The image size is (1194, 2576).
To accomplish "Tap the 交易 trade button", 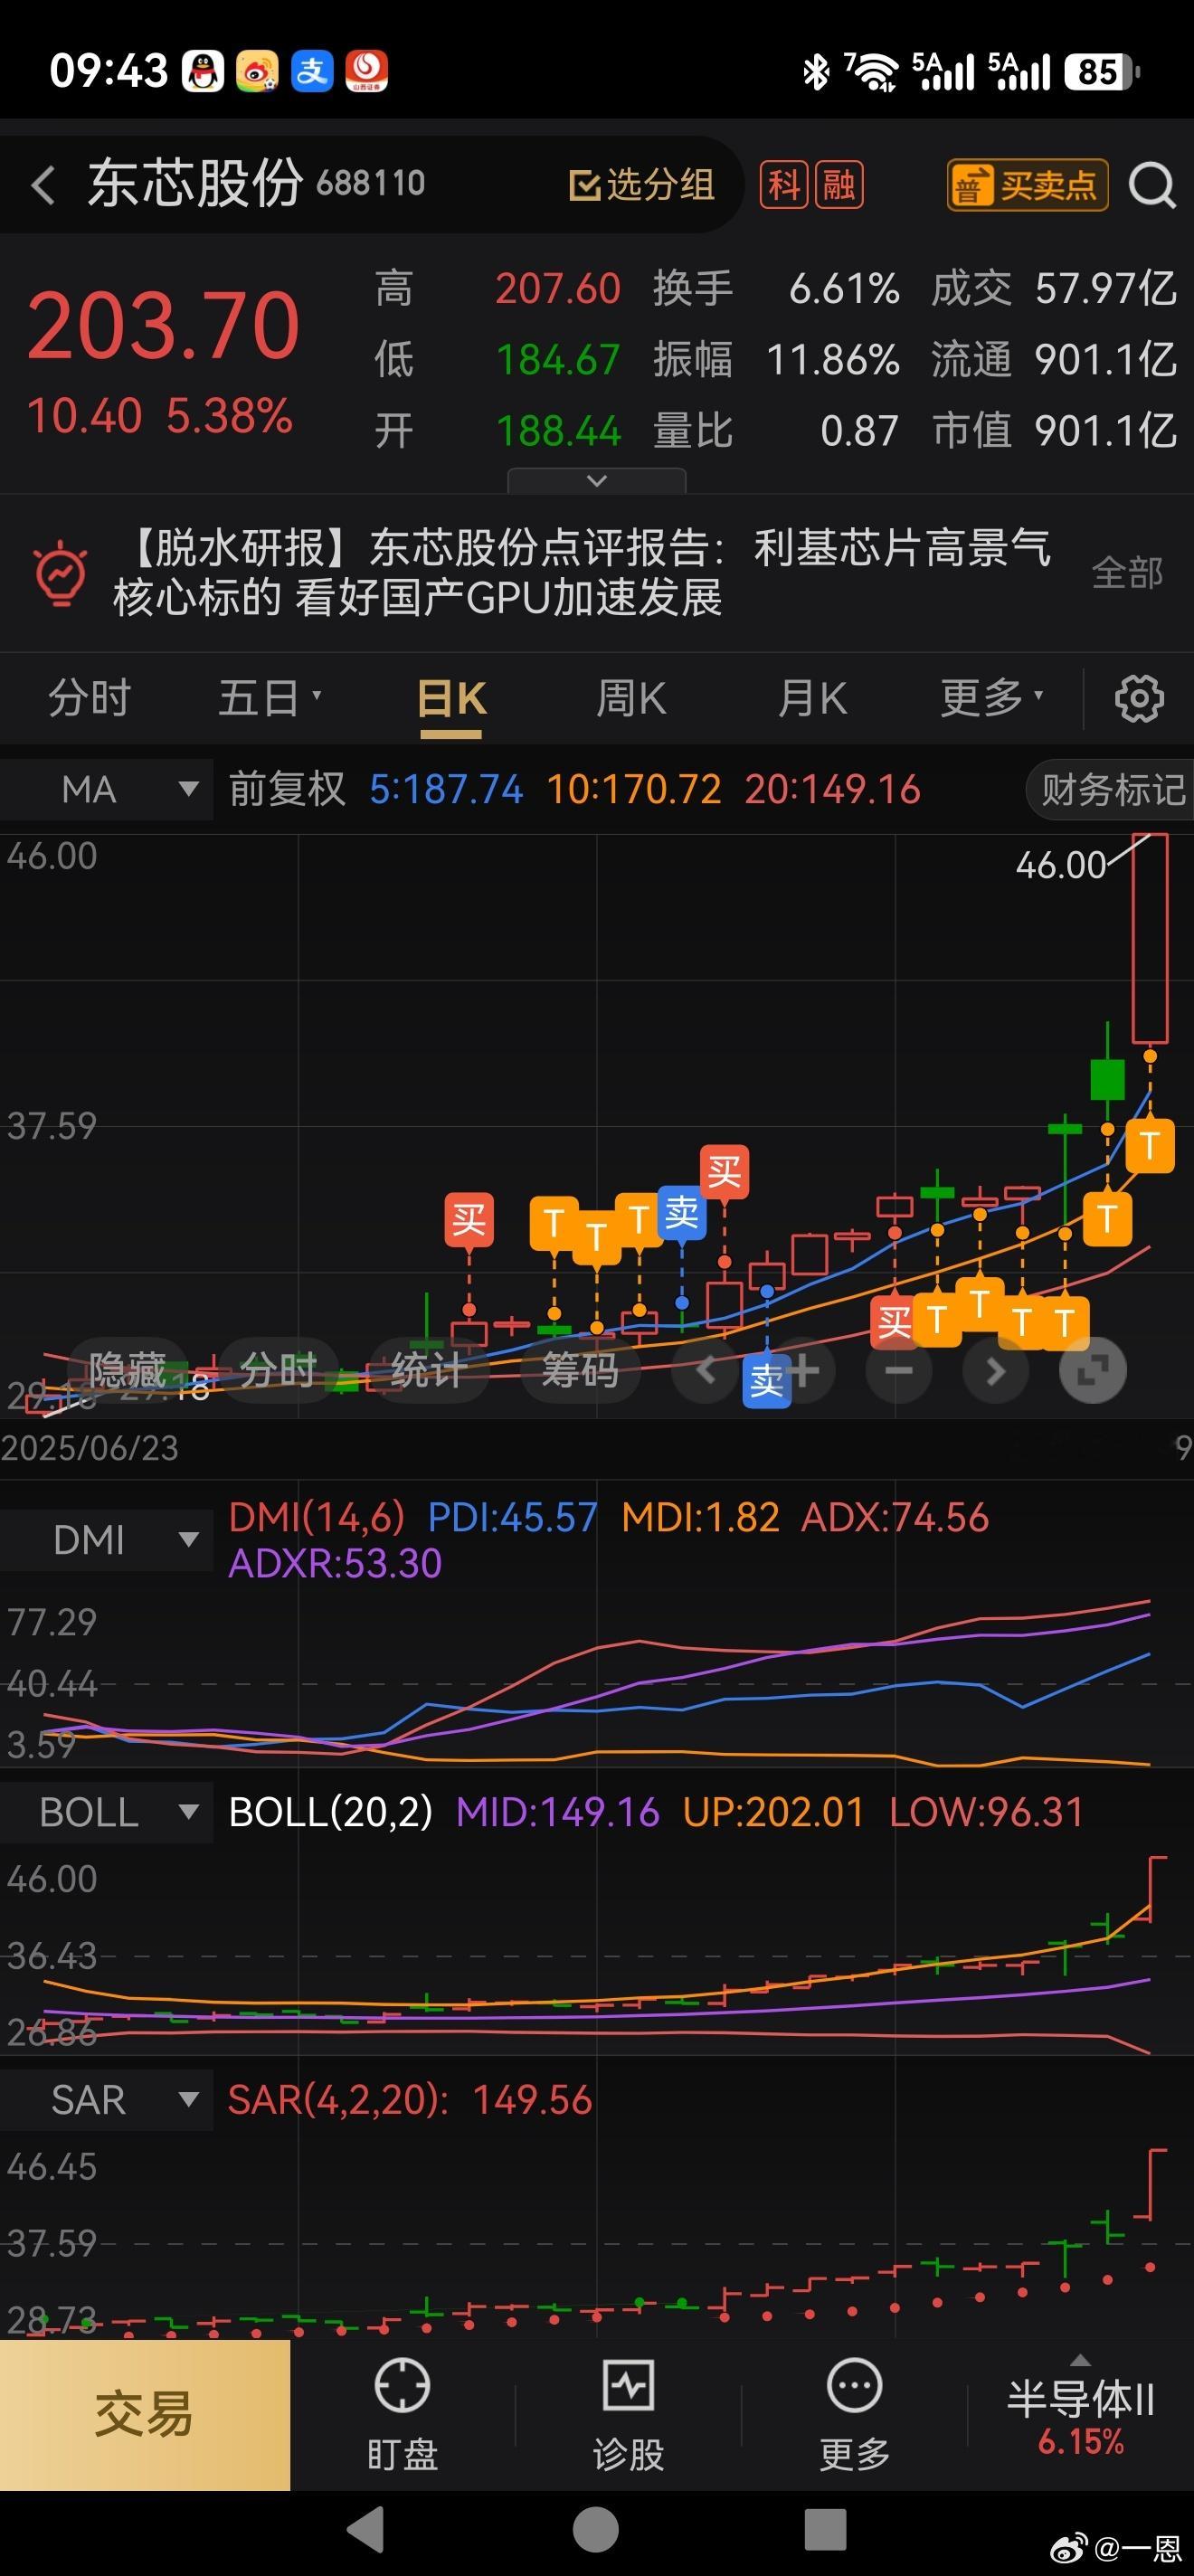I will (x=145, y=2414).
